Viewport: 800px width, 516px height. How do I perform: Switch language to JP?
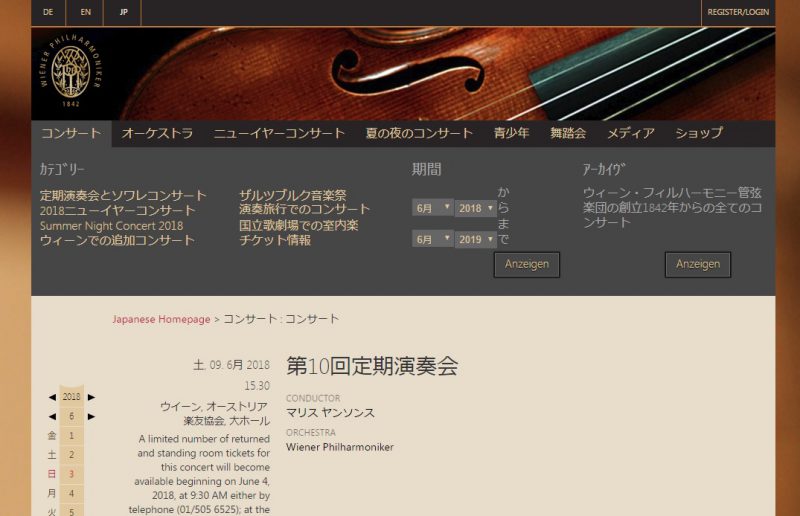coord(123,12)
